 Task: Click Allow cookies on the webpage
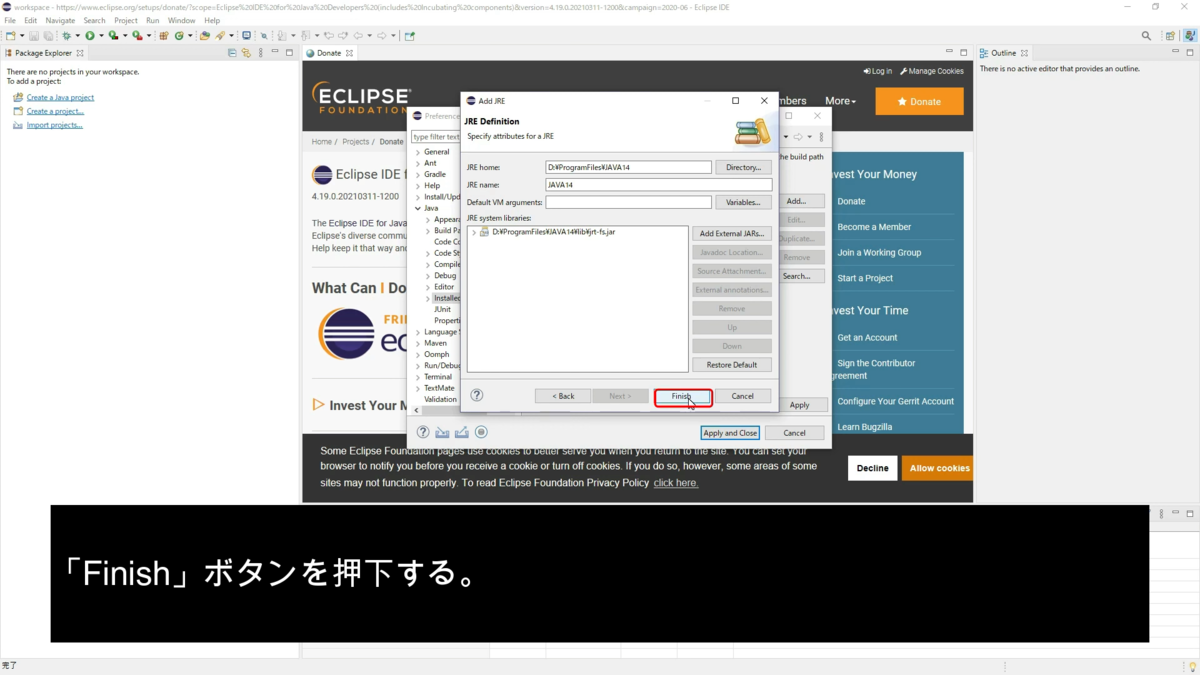tap(937, 468)
